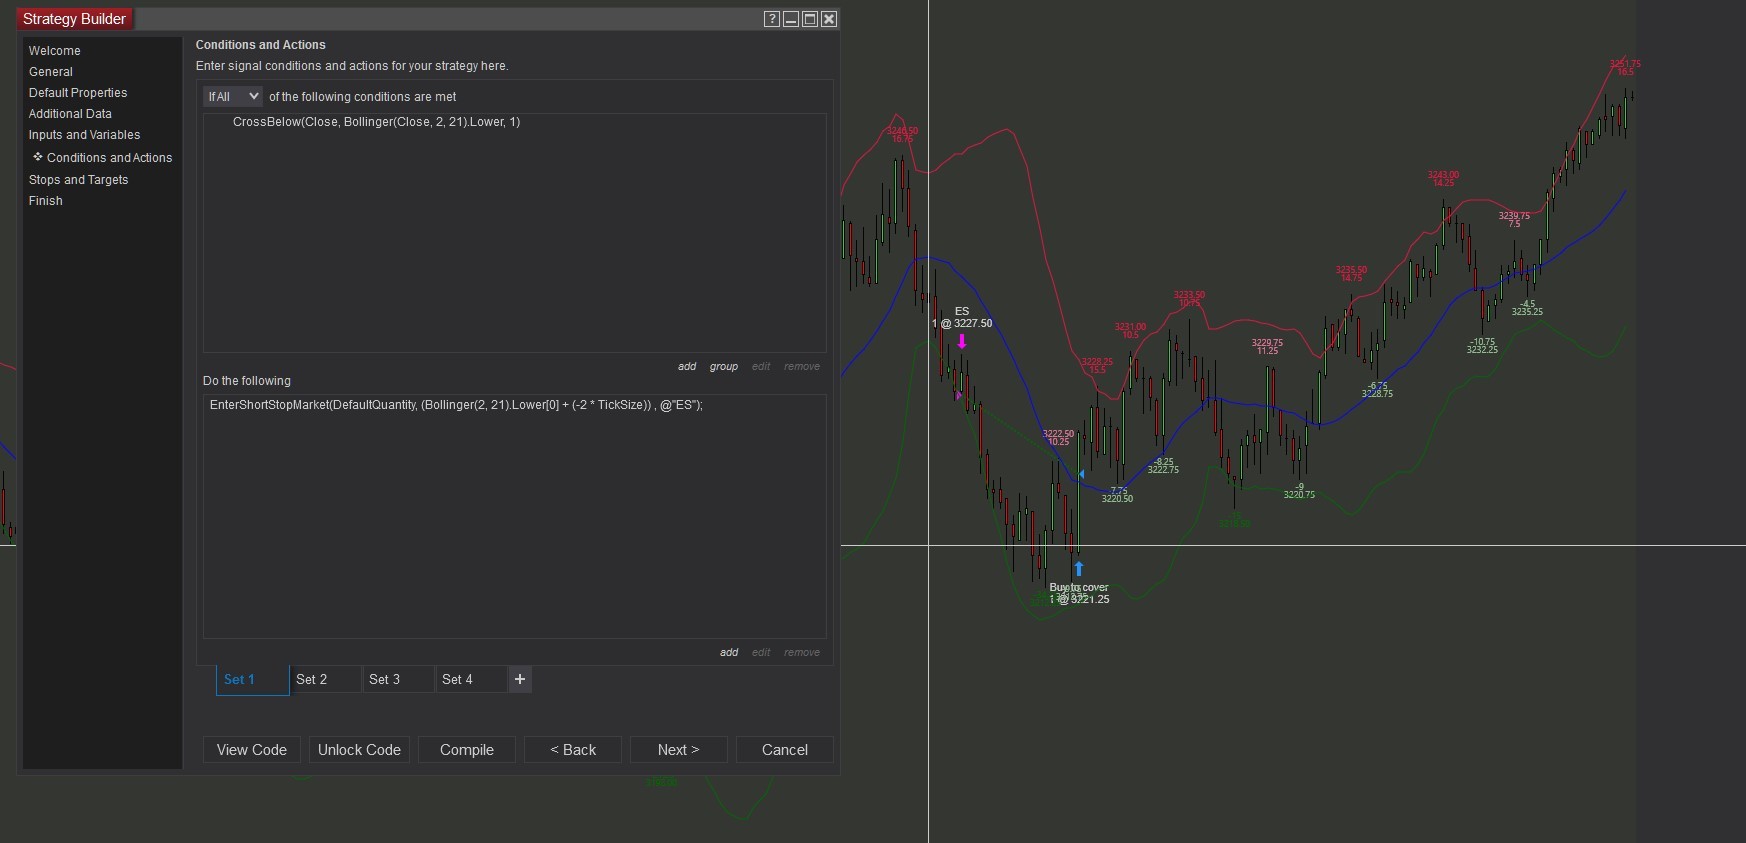
Task: Click the Unlock Code button
Action: point(359,750)
